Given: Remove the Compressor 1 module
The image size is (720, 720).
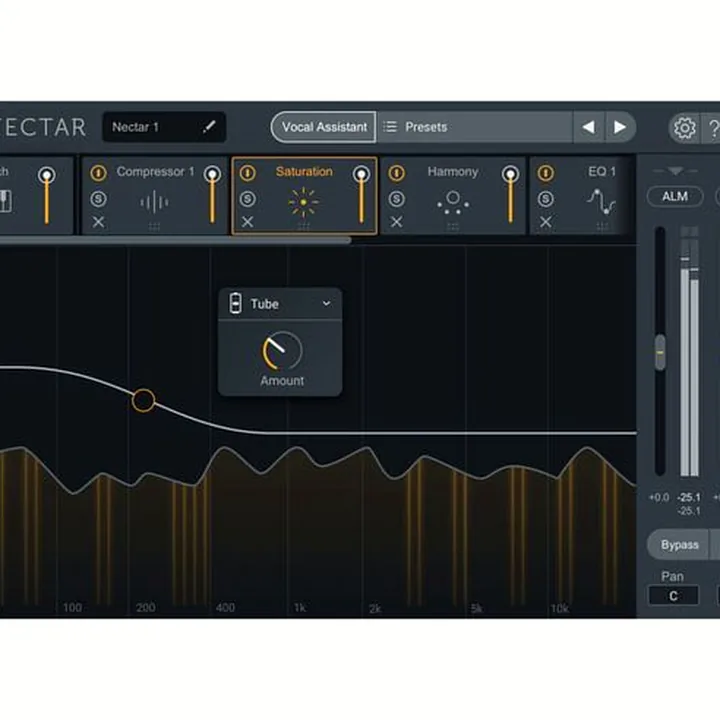Looking at the screenshot, I should click(x=98, y=222).
